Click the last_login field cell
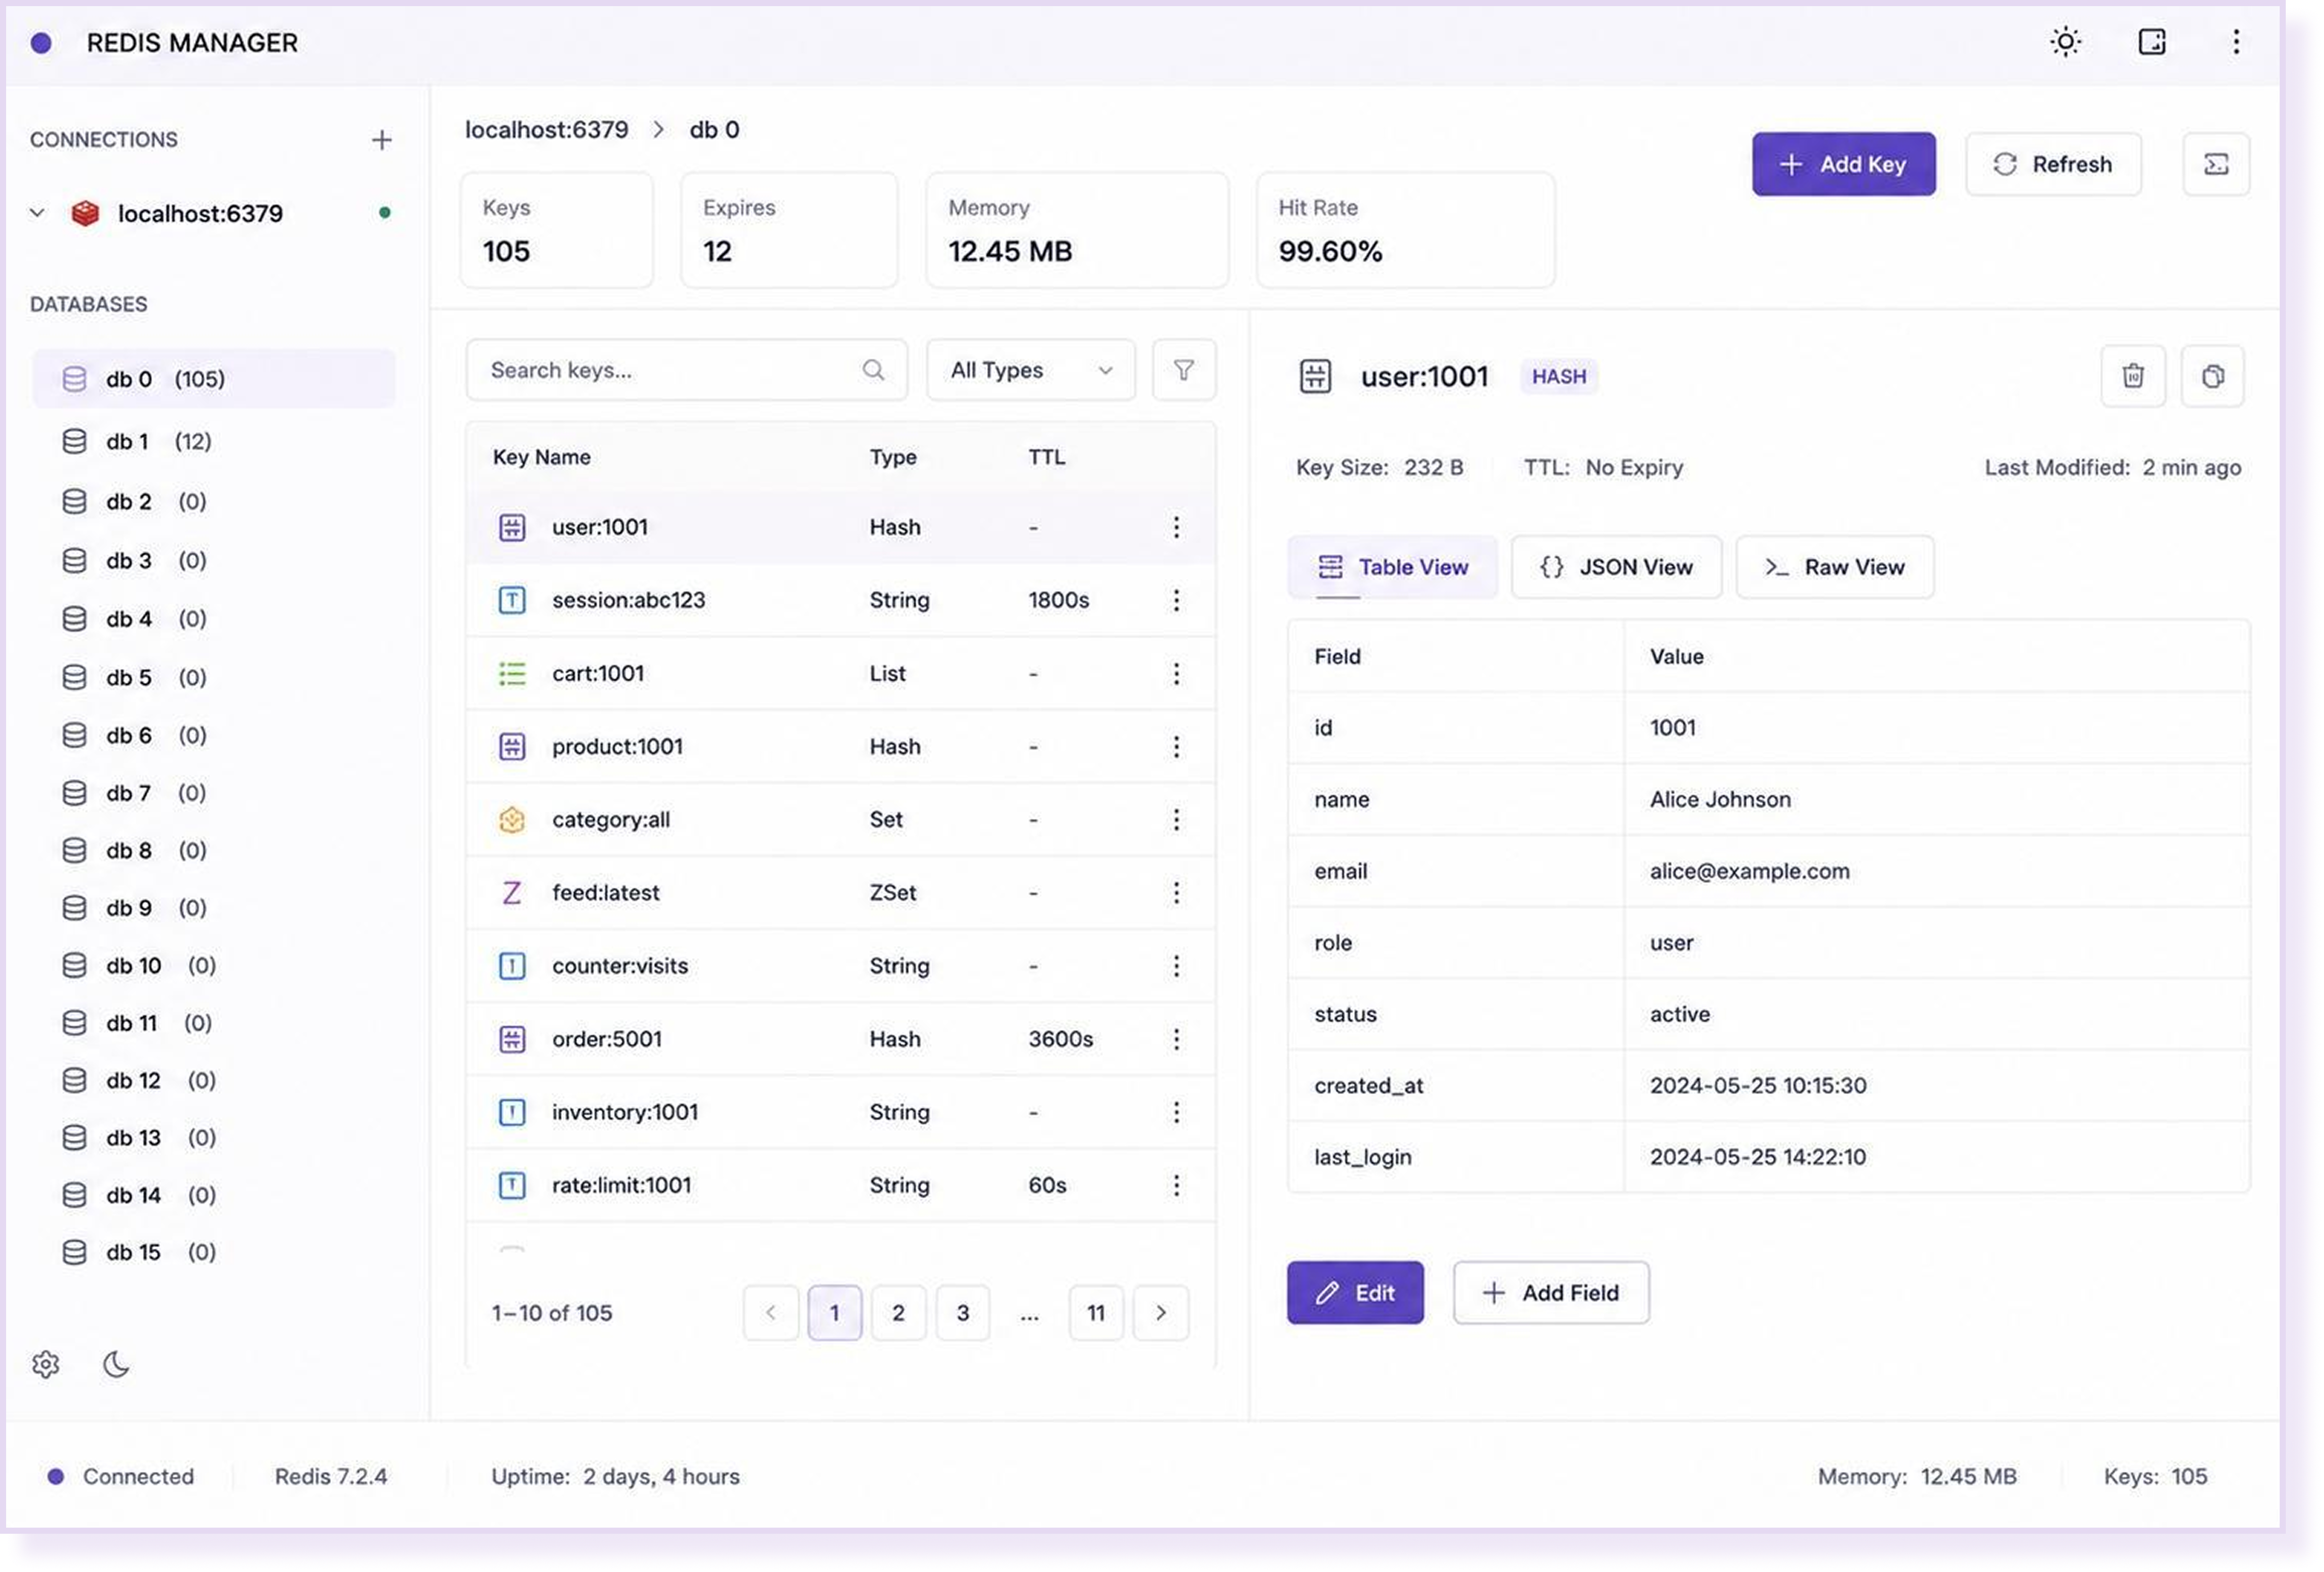The image size is (2324, 1572). (1455, 1157)
